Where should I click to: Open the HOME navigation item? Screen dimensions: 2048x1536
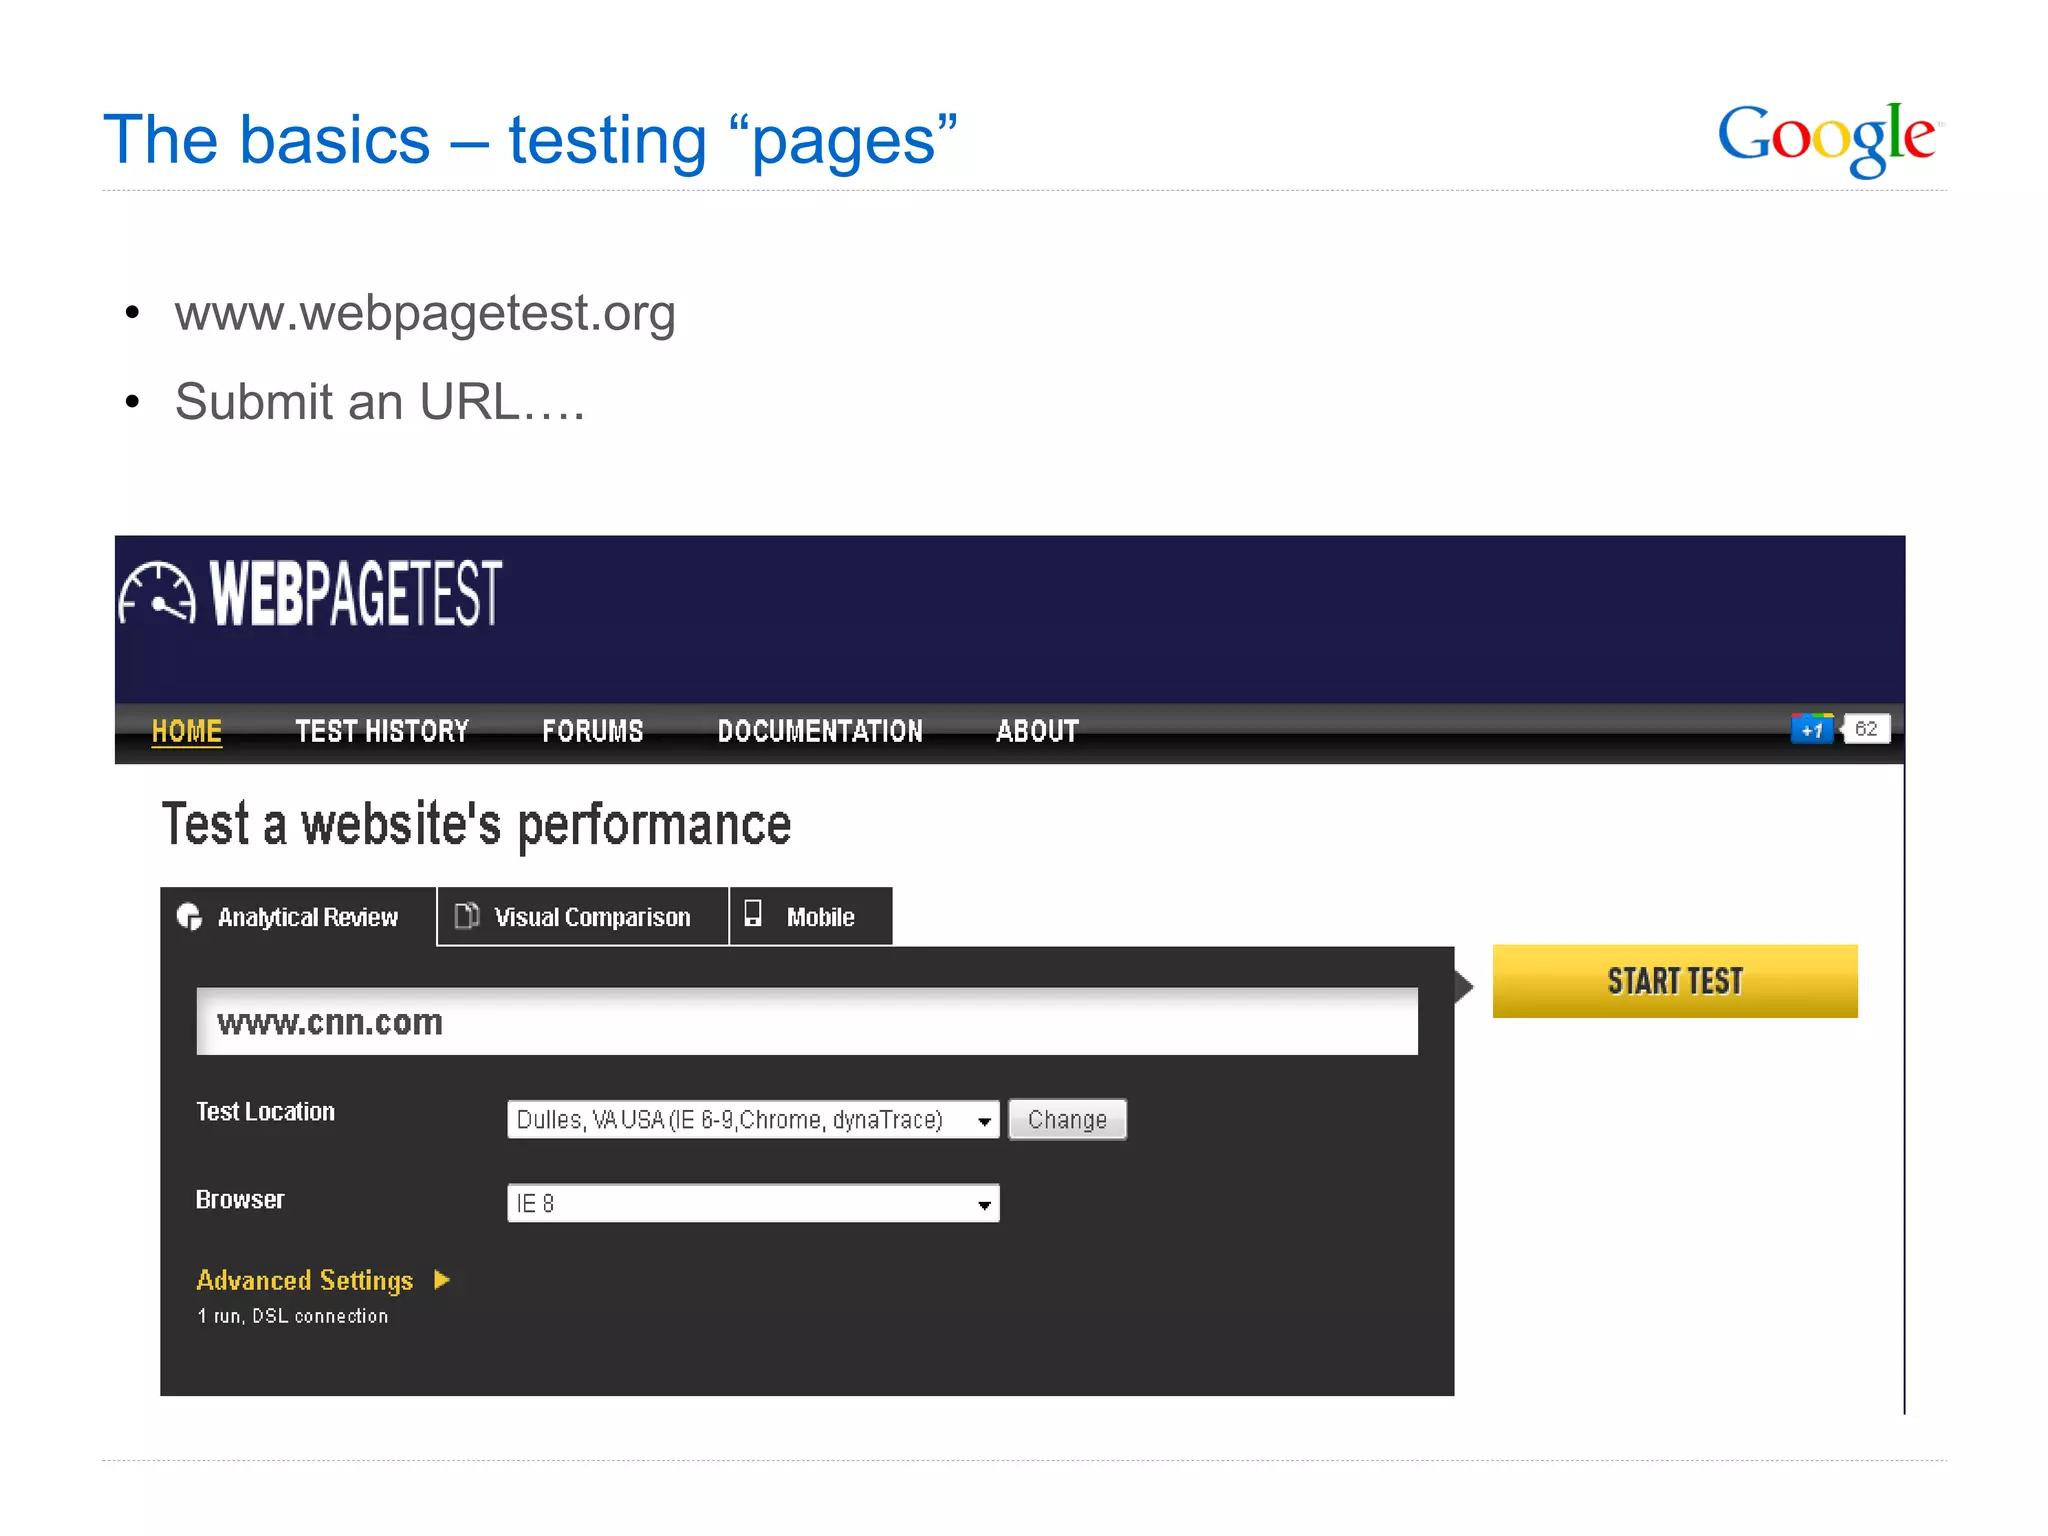tap(187, 731)
